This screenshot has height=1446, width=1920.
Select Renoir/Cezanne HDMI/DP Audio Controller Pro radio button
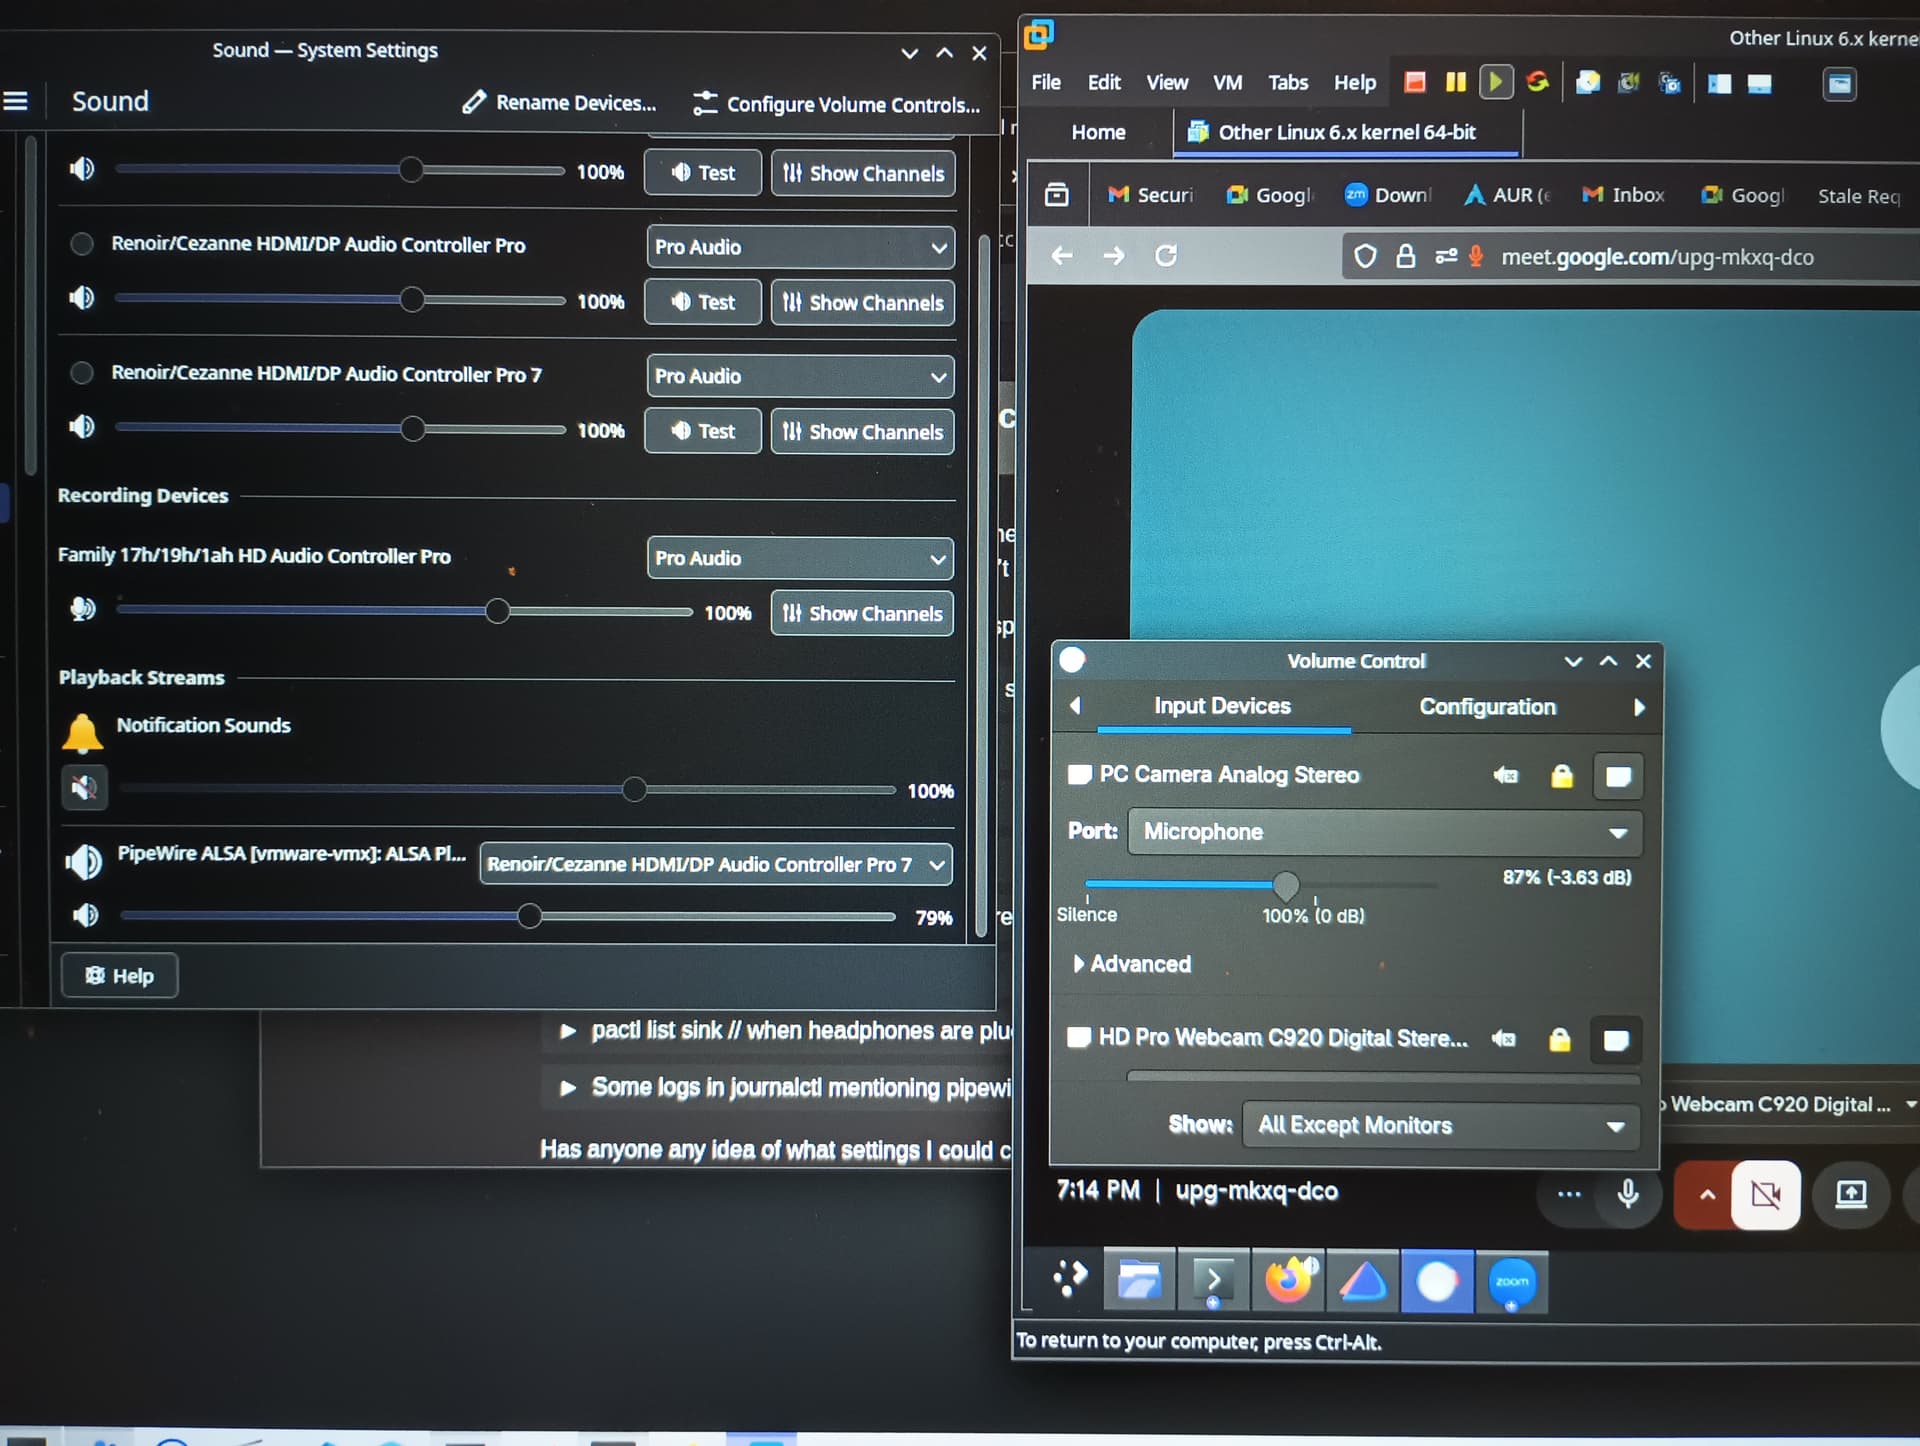point(82,244)
